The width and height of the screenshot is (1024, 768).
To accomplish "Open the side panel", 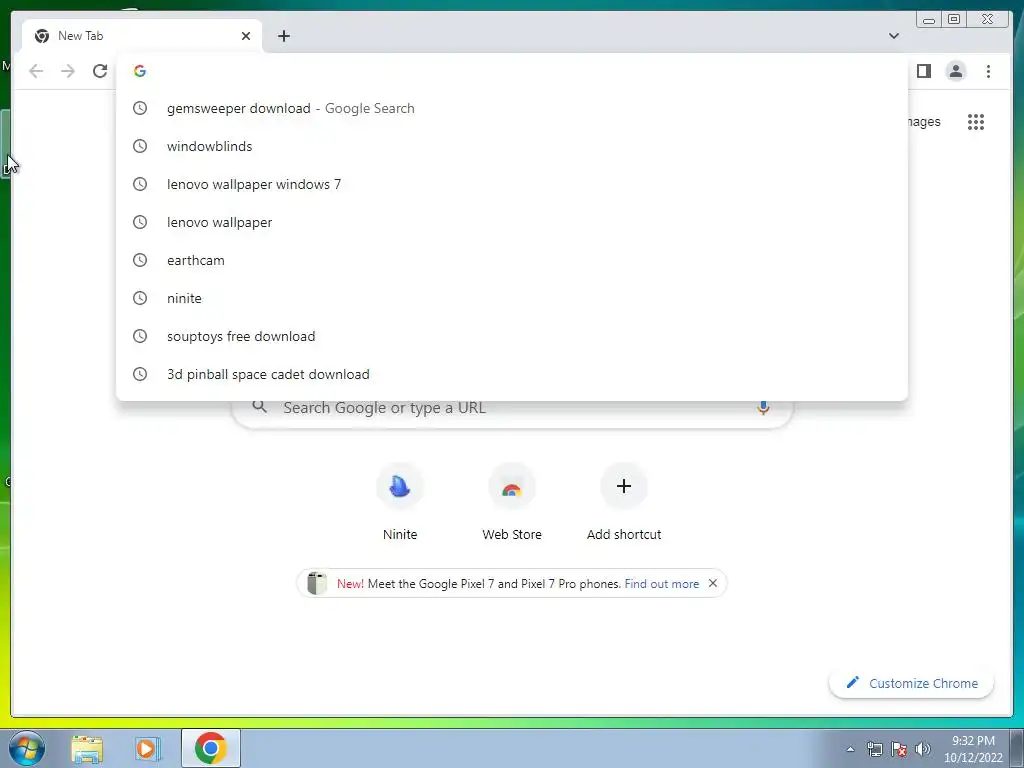I will click(923, 71).
